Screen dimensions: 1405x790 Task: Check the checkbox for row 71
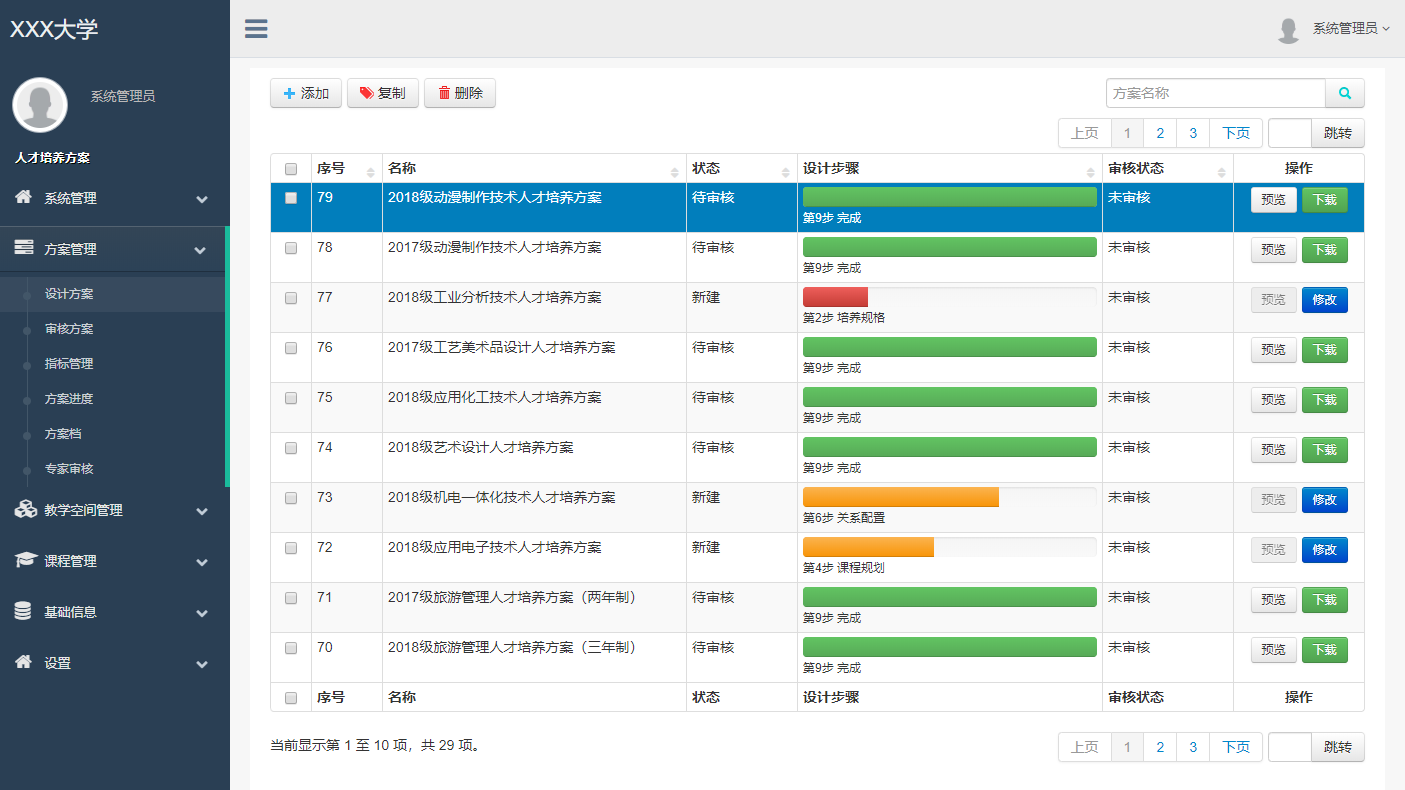click(291, 598)
